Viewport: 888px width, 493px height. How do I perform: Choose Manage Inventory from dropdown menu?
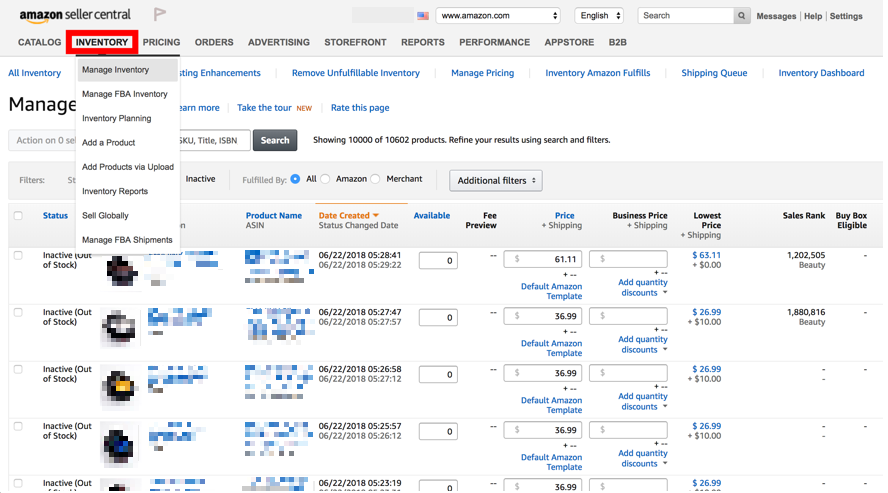click(127, 70)
